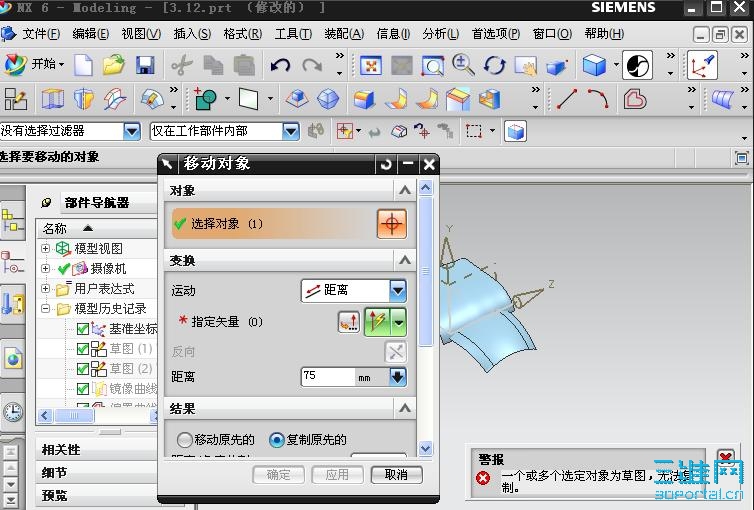Select the Line curve tool
Image resolution: width=754 pixels, height=510 pixels.
[566, 99]
